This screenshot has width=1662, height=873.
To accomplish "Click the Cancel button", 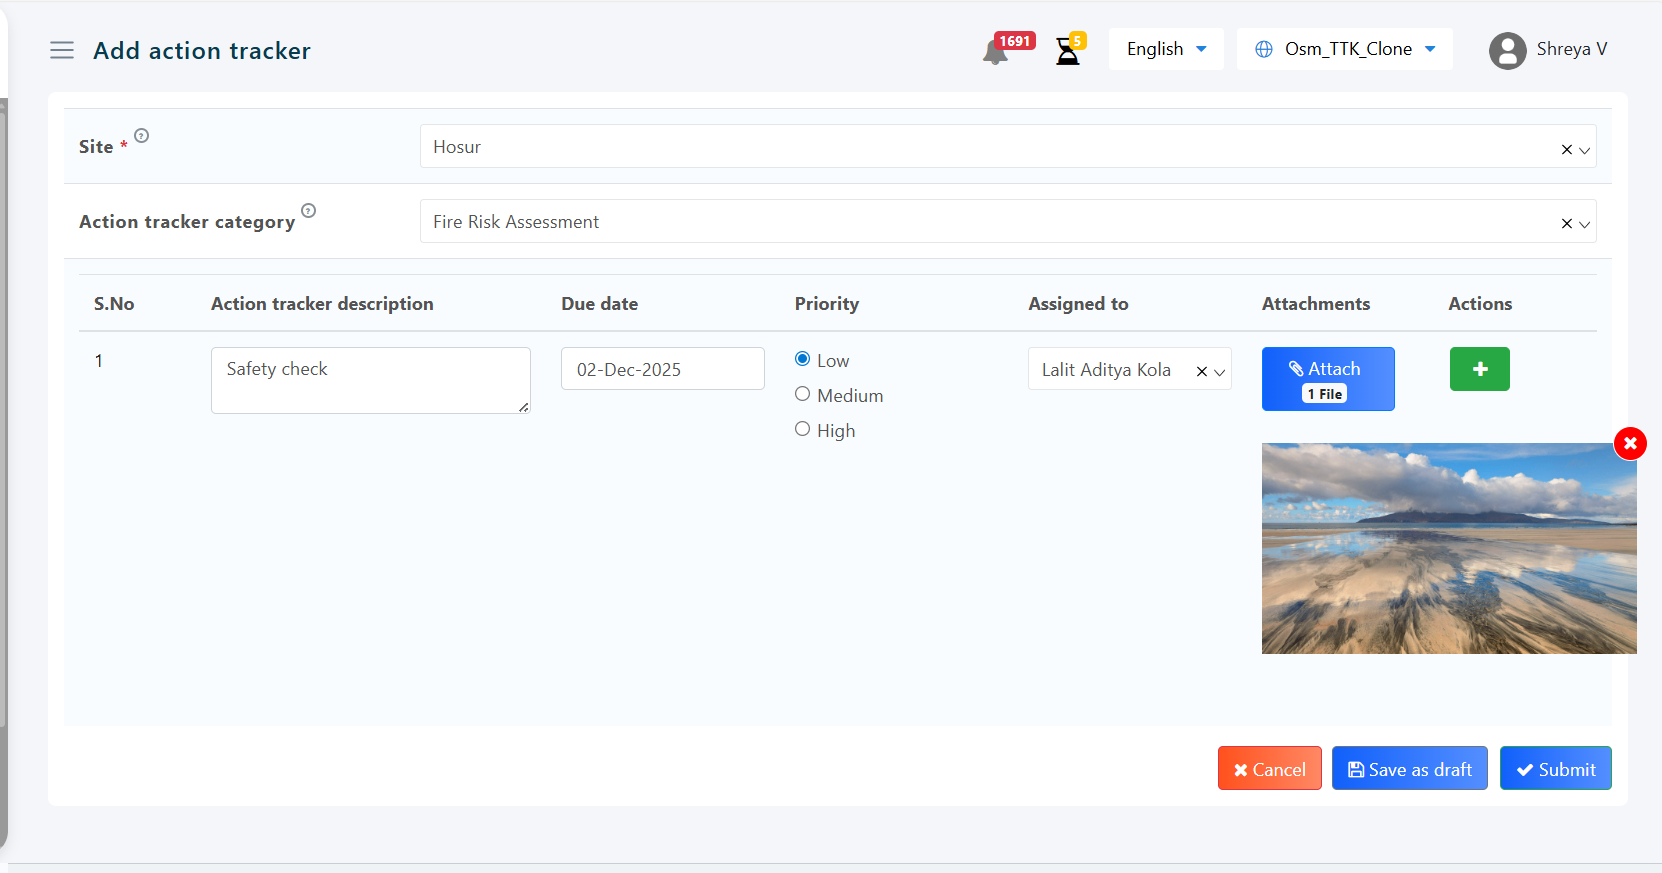I will pos(1269,769).
